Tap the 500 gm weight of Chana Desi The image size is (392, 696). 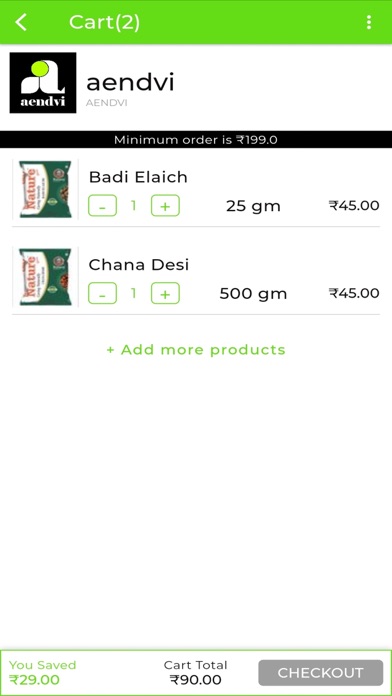coord(253,294)
